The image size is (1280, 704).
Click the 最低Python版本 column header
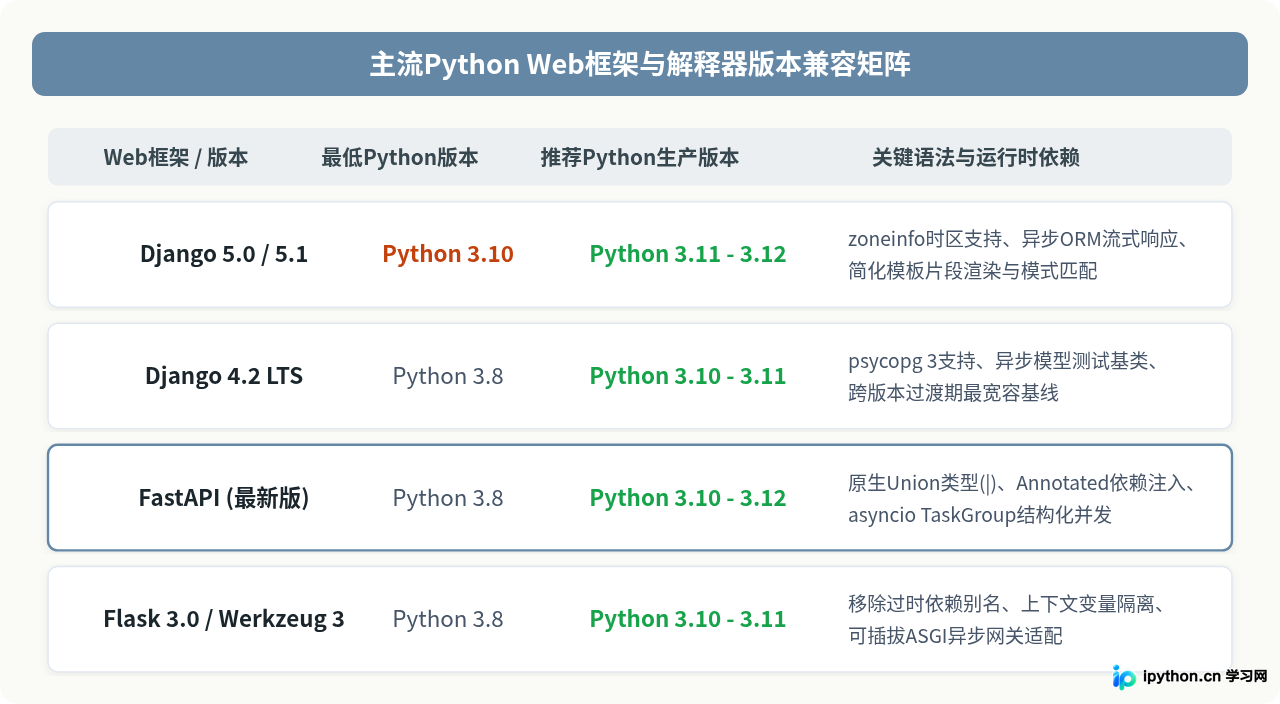[399, 157]
